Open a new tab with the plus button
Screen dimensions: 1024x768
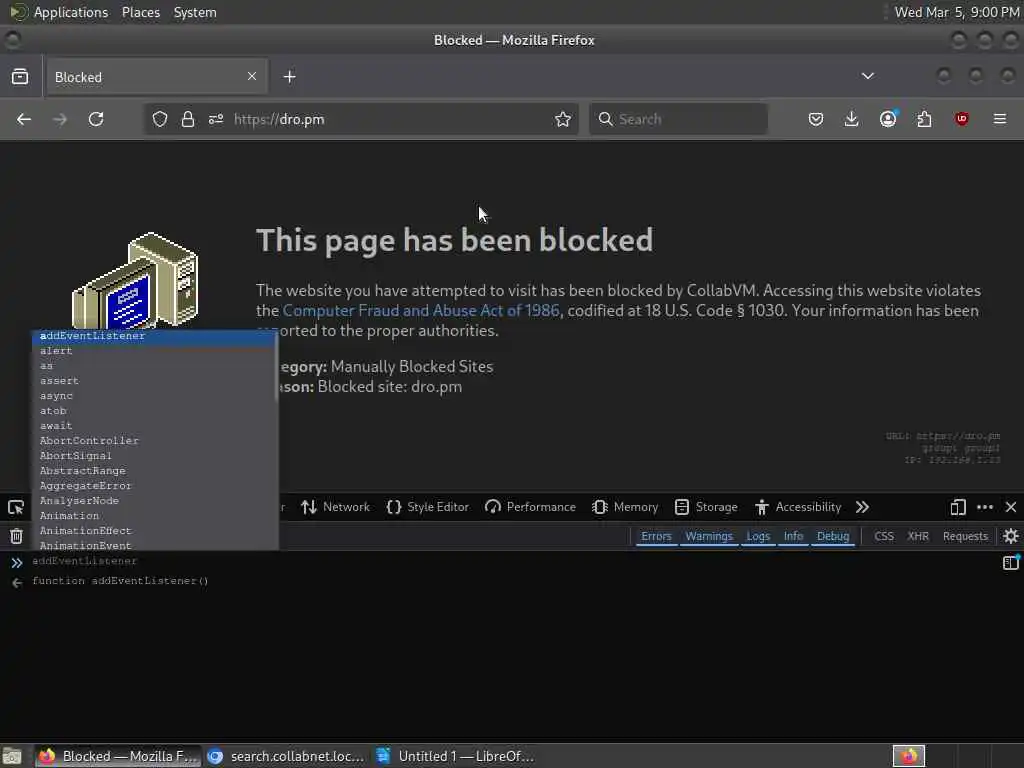coord(289,76)
